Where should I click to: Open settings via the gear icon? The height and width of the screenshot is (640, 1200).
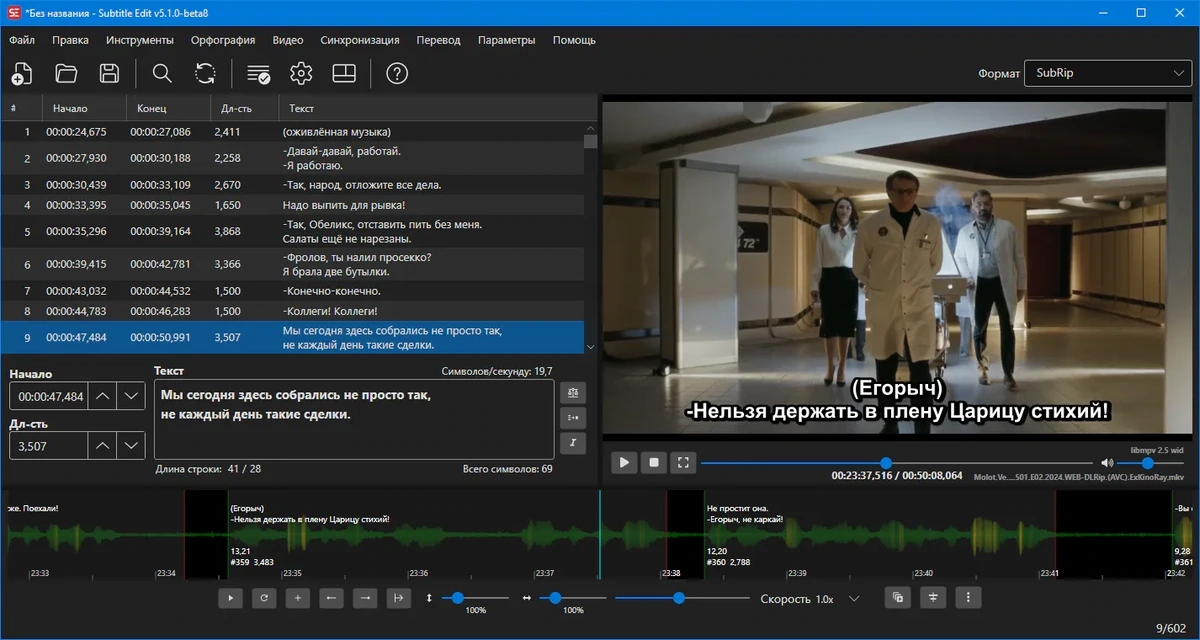point(301,73)
